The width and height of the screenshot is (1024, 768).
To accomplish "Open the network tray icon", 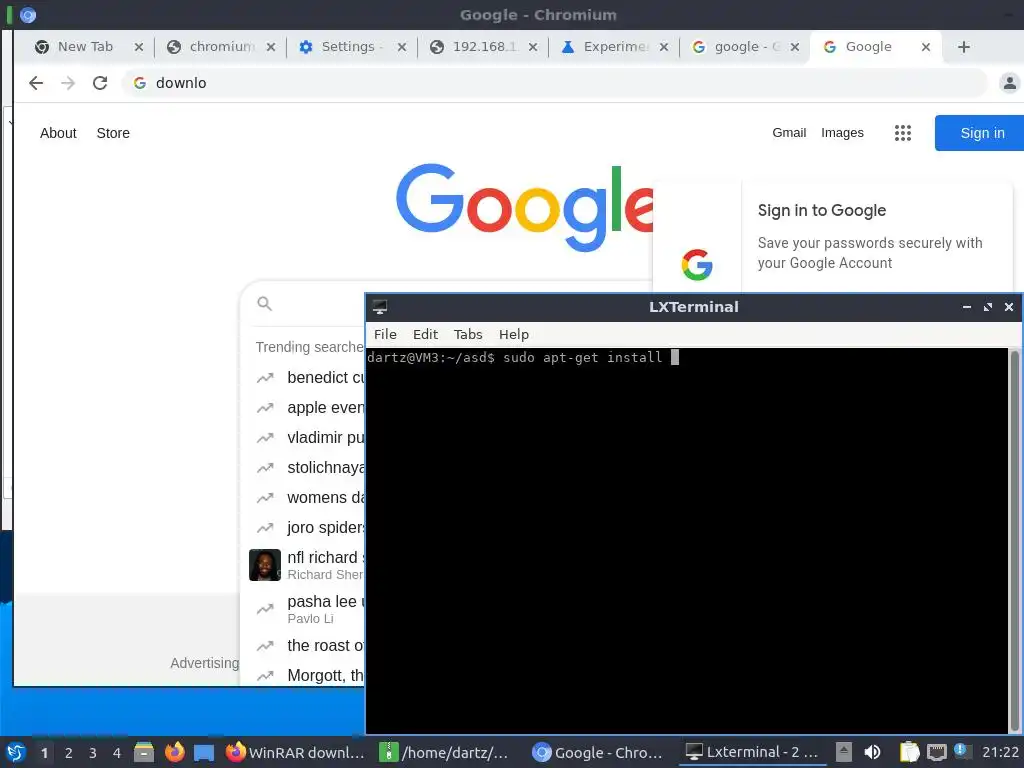I will click(x=936, y=752).
